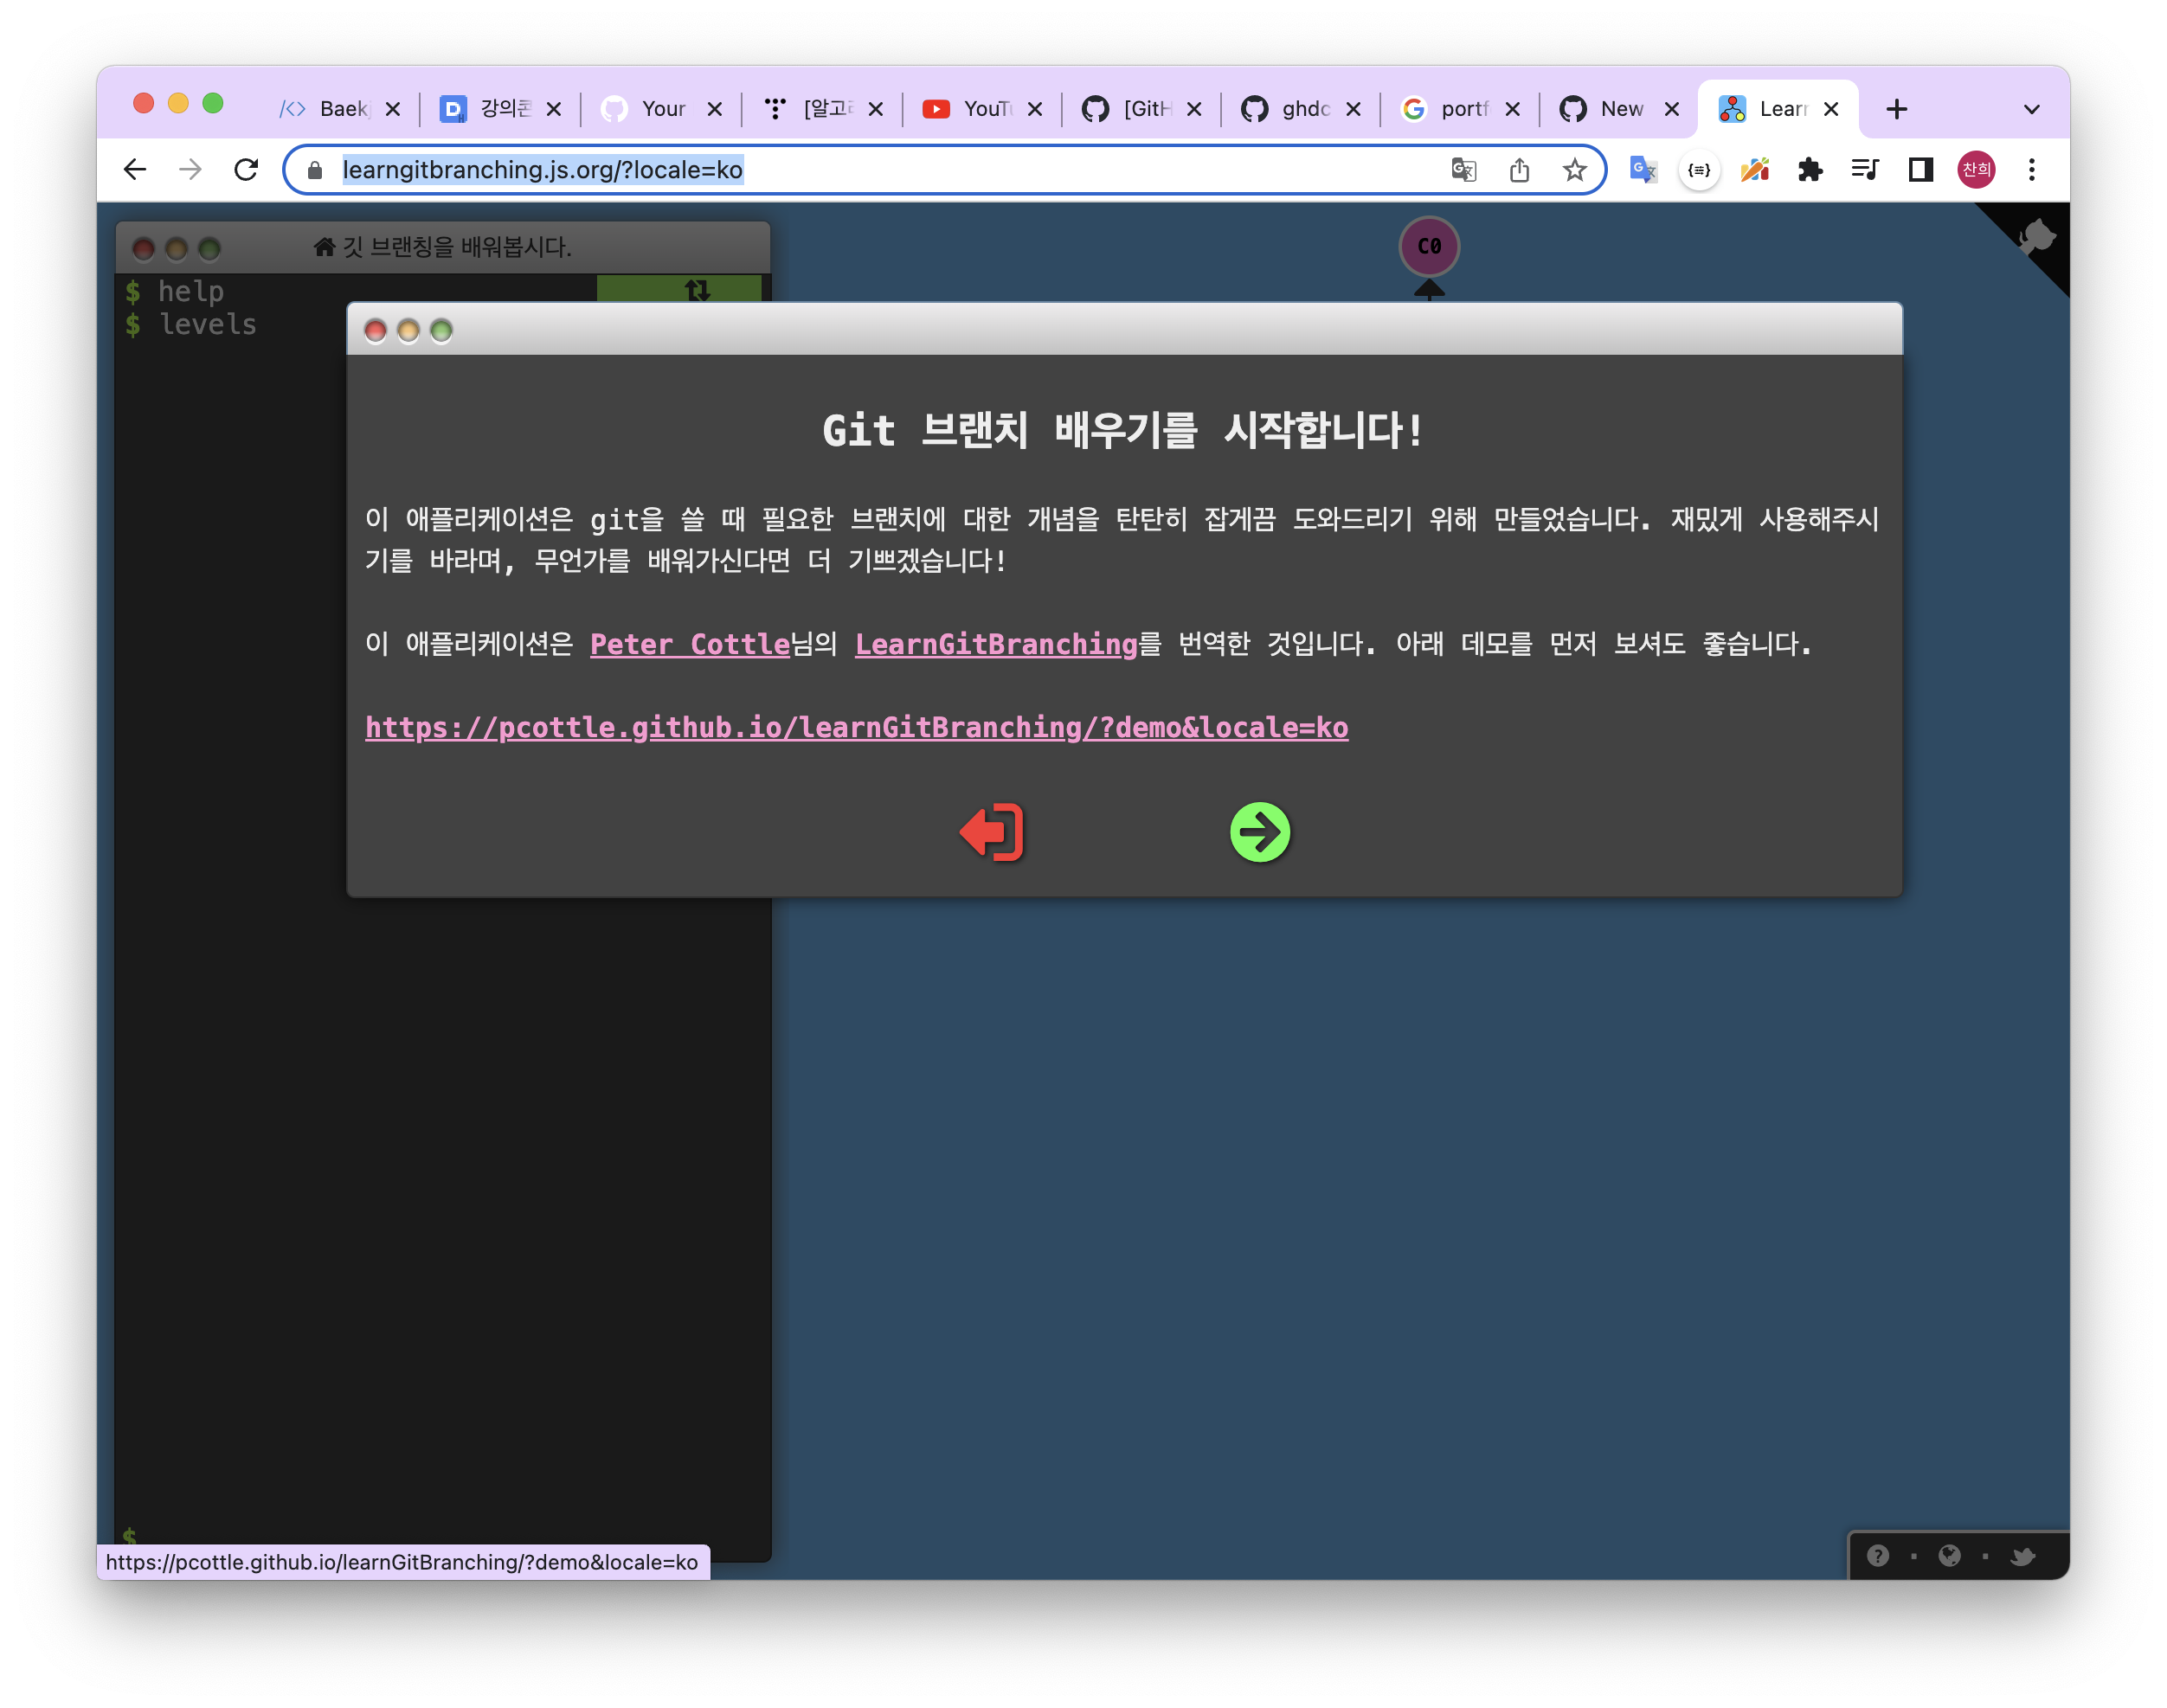
Task: Click the red exit dialog icon
Action: pos(992,832)
